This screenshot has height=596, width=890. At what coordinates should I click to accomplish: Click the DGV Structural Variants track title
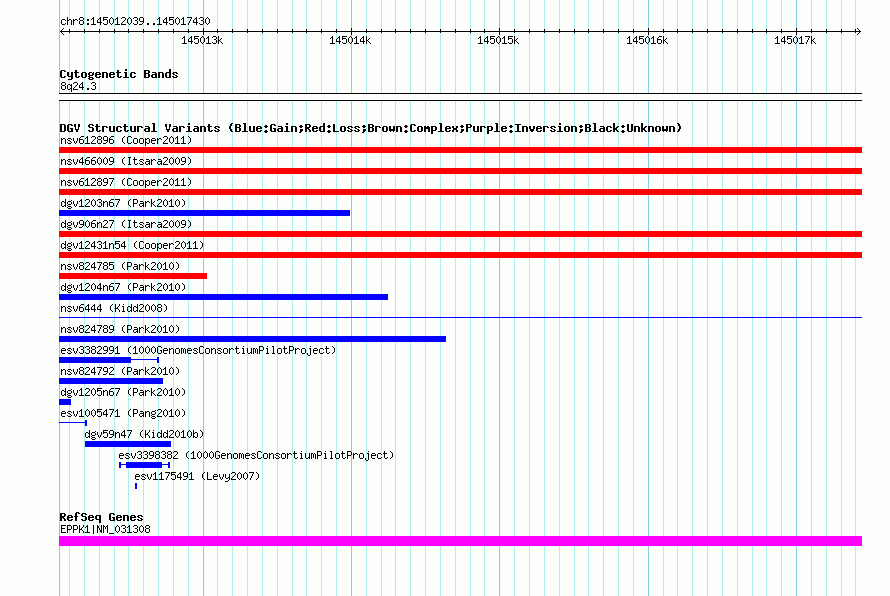[371, 128]
